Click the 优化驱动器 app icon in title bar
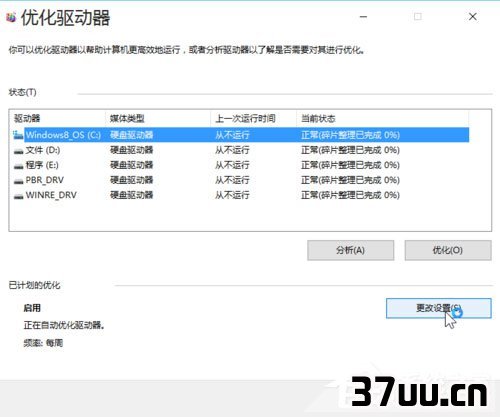Viewport: 500px width, 417px height. coord(11,18)
